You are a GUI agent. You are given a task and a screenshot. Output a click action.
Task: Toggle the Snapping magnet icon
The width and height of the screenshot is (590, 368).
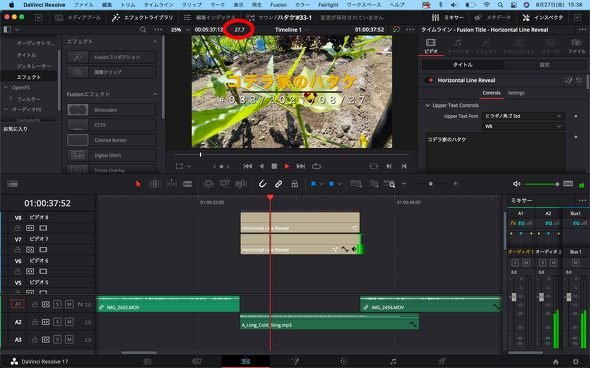pos(262,184)
